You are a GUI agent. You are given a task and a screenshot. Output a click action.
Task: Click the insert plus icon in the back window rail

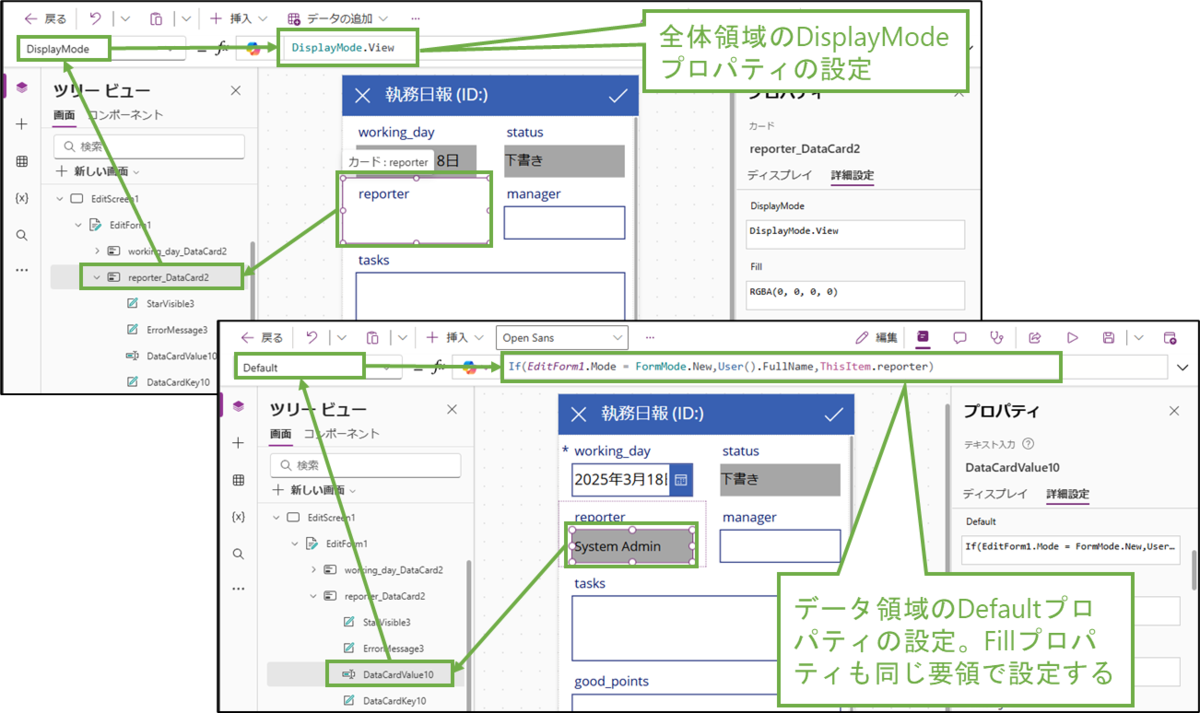pos(22,124)
